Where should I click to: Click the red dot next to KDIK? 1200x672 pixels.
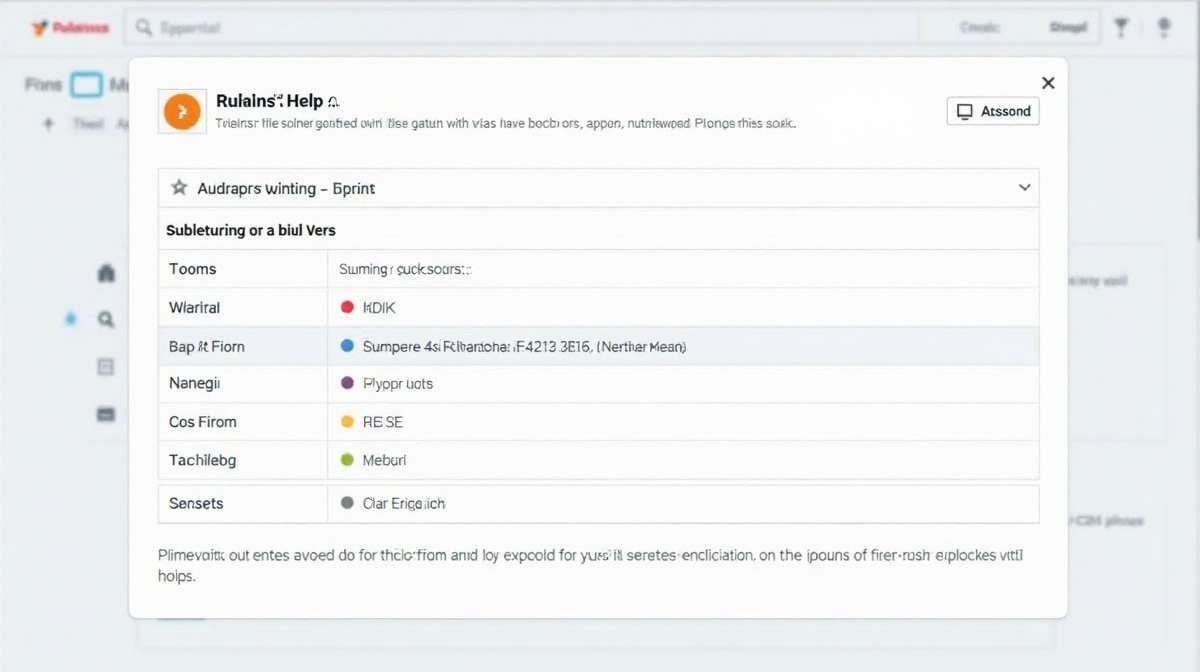coord(347,308)
